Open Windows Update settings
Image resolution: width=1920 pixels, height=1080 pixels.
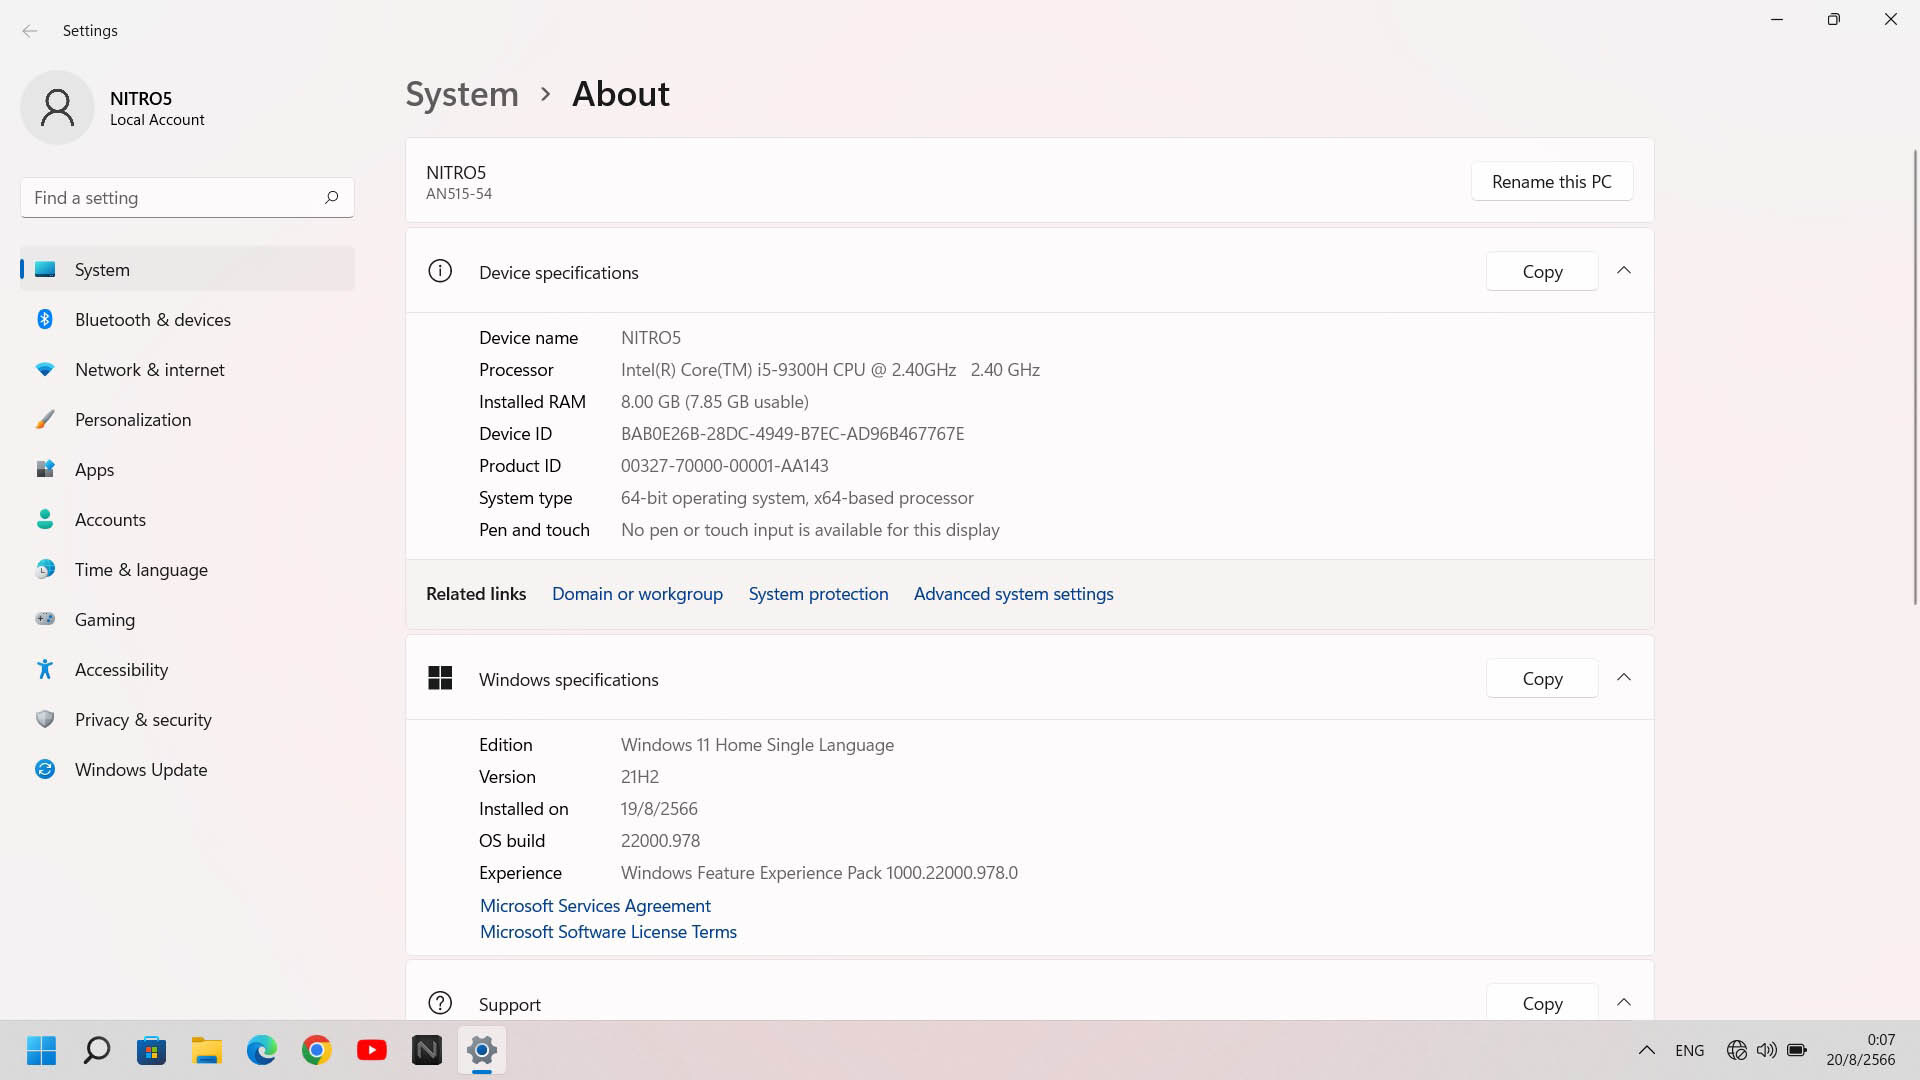pos(187,769)
